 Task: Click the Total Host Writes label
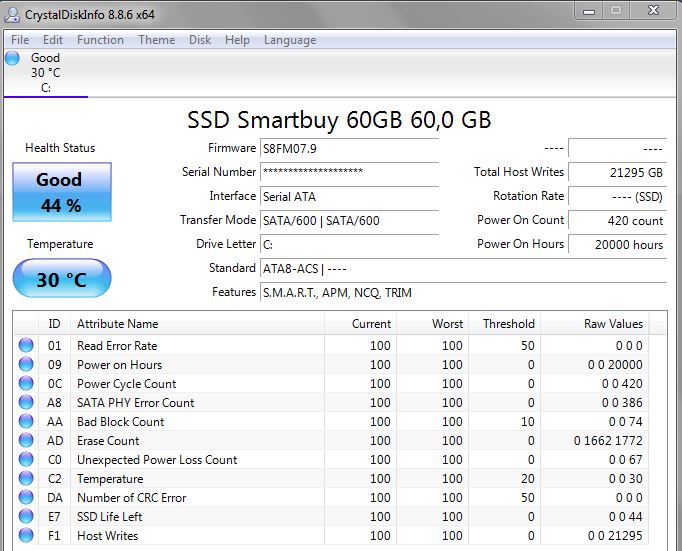click(x=519, y=172)
